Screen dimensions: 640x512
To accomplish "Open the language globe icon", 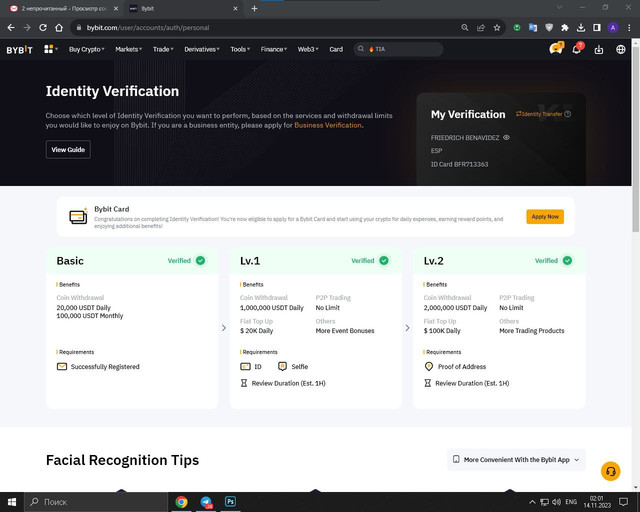I will click(620, 49).
